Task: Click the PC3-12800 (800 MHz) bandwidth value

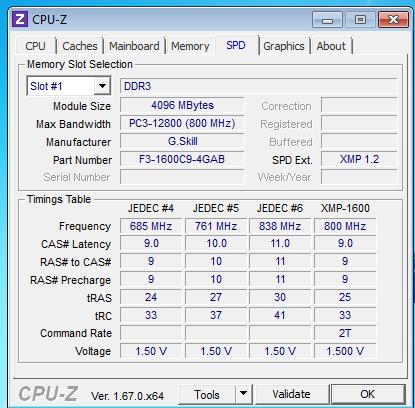Action: (x=182, y=123)
